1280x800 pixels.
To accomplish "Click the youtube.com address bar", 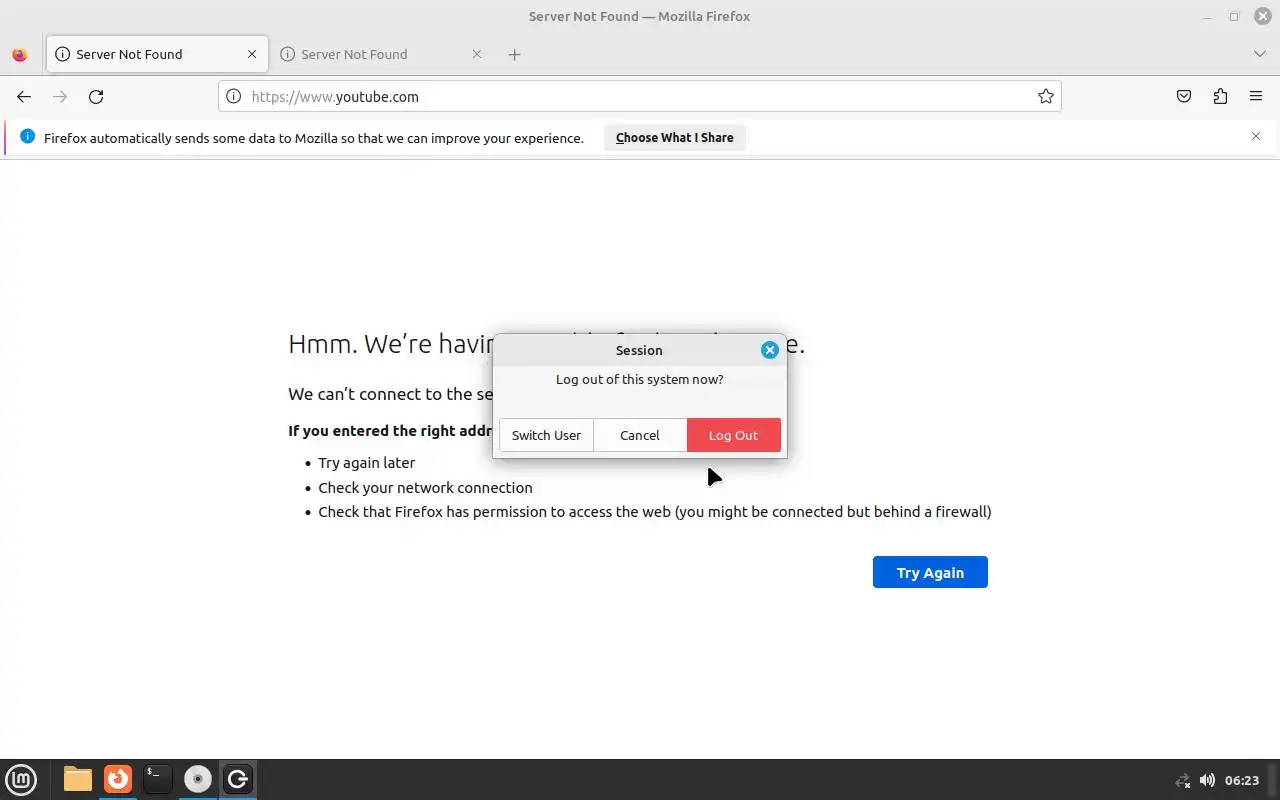I will click(x=640, y=96).
